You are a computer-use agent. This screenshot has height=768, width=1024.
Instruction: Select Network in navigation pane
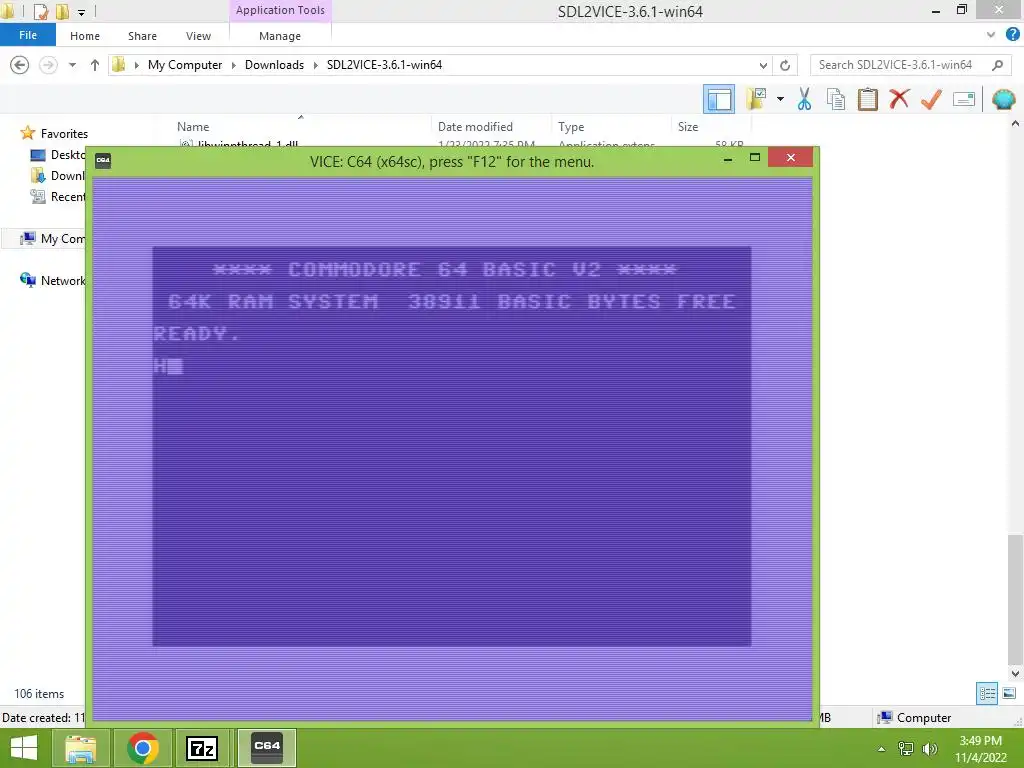point(52,280)
